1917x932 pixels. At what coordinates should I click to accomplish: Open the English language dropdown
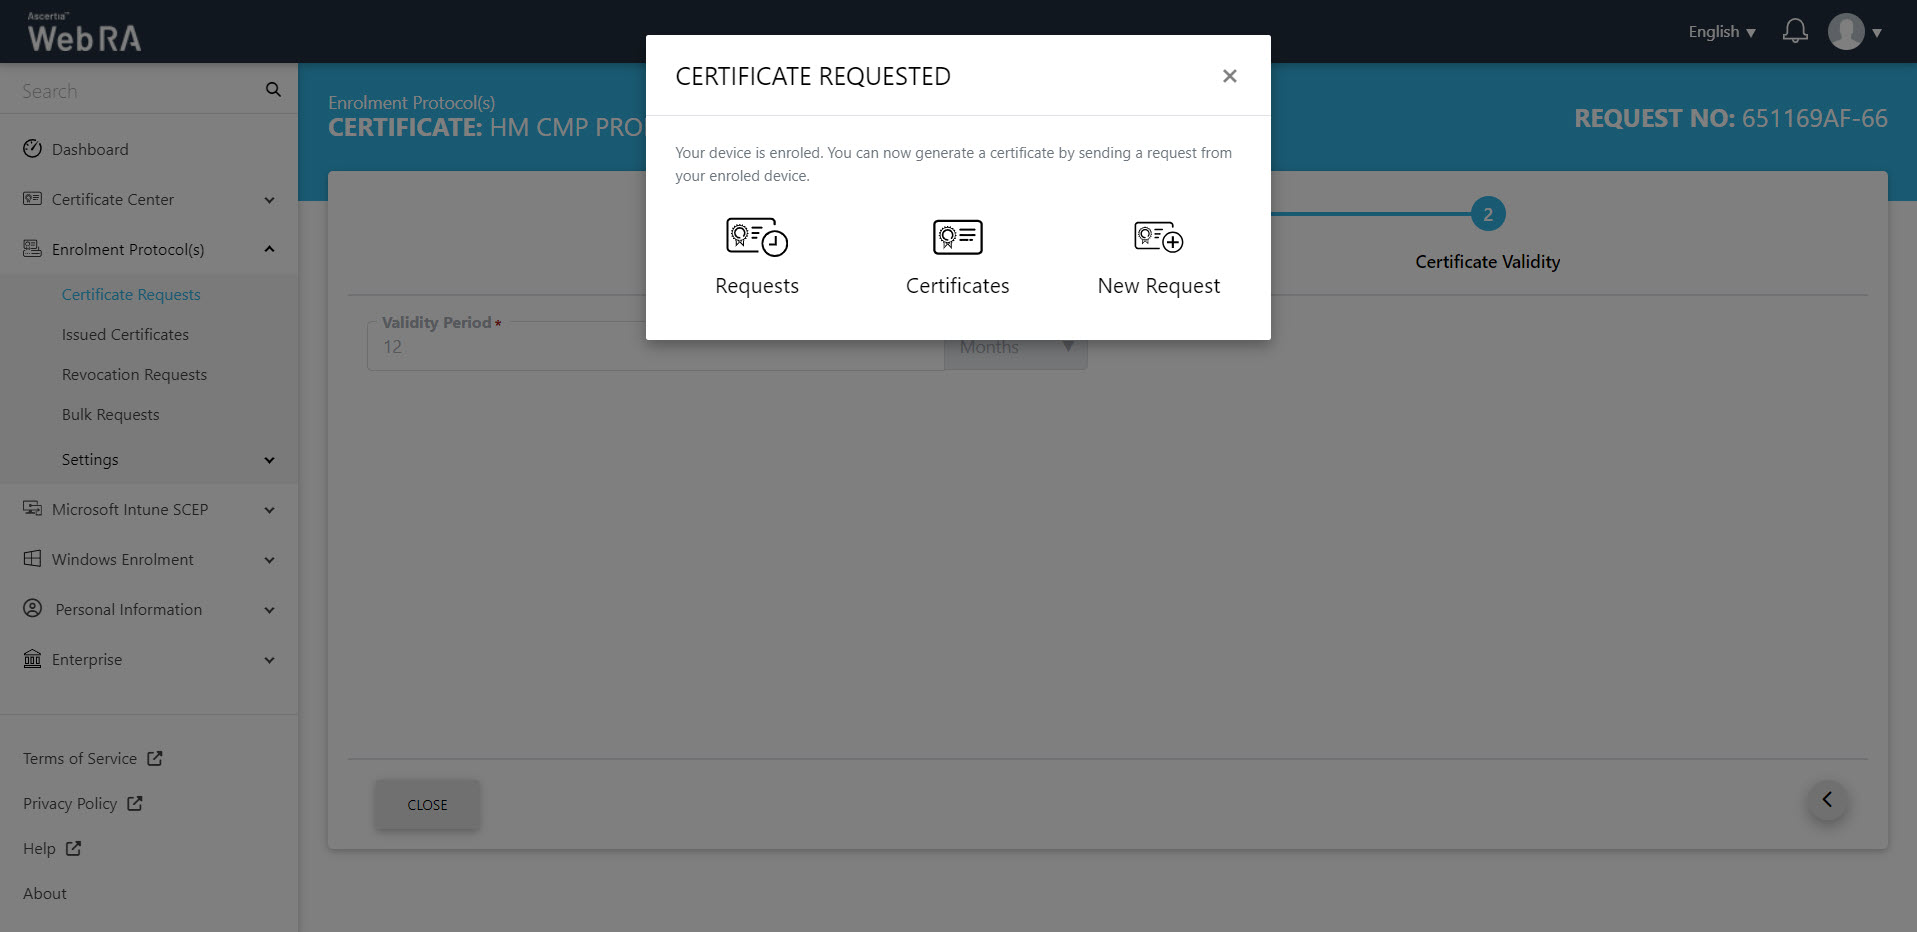pyautogui.click(x=1721, y=32)
